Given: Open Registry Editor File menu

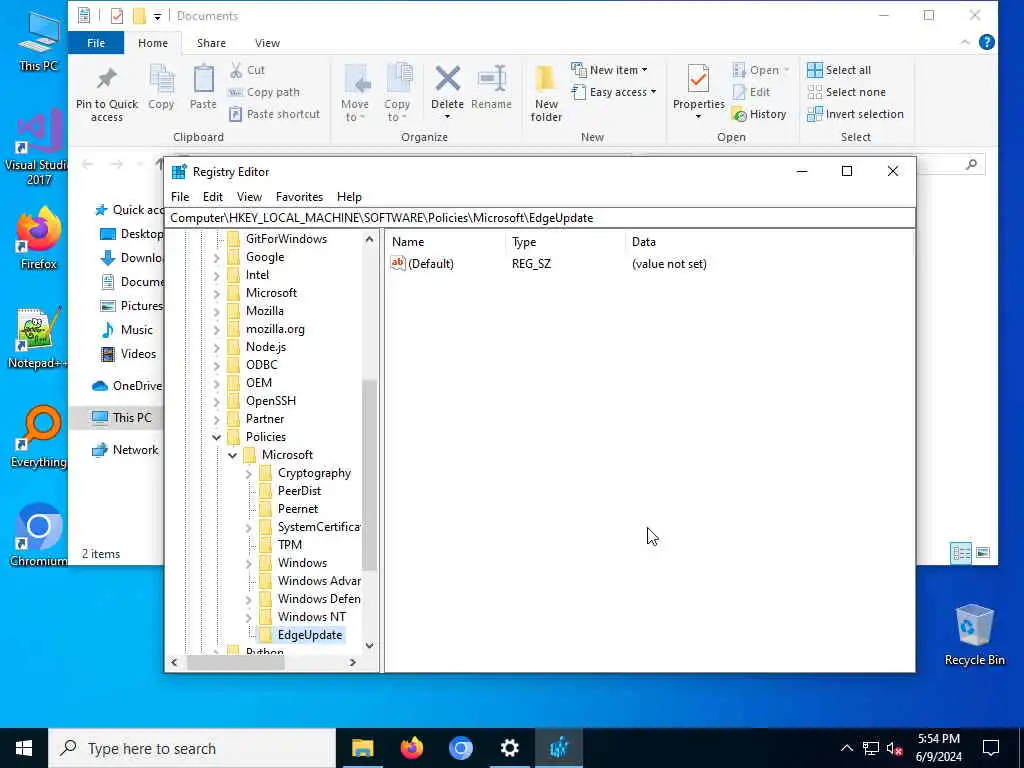Looking at the screenshot, I should (180, 197).
